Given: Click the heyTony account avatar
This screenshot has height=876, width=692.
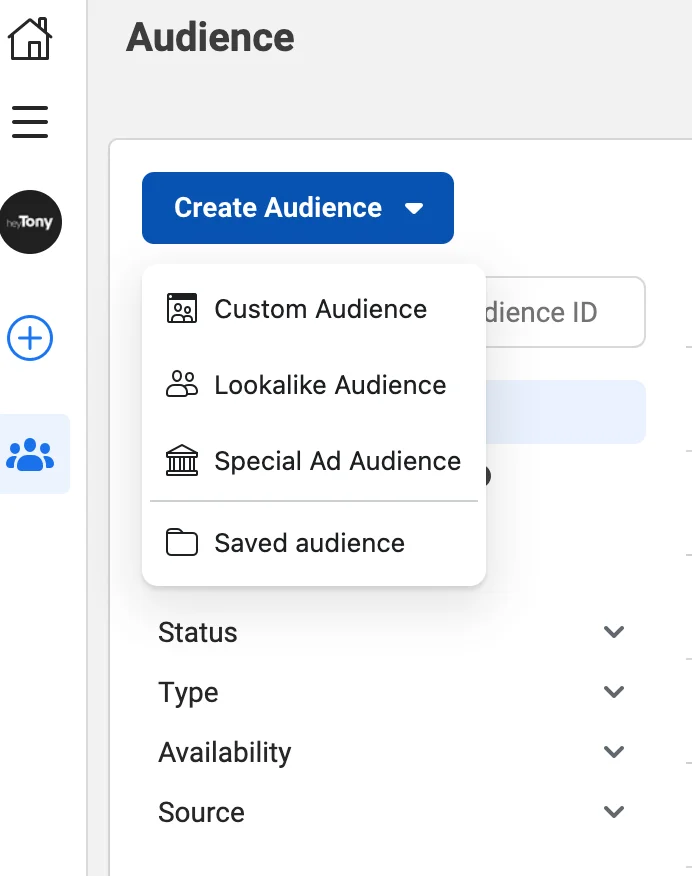Looking at the screenshot, I should point(31,222).
